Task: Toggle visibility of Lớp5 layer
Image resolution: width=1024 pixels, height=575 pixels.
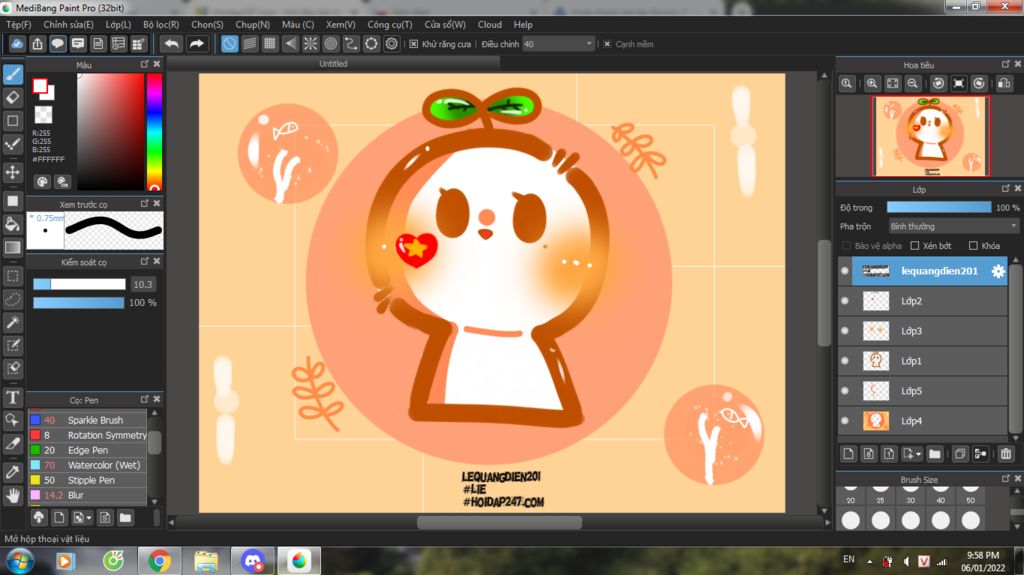Action: point(845,391)
